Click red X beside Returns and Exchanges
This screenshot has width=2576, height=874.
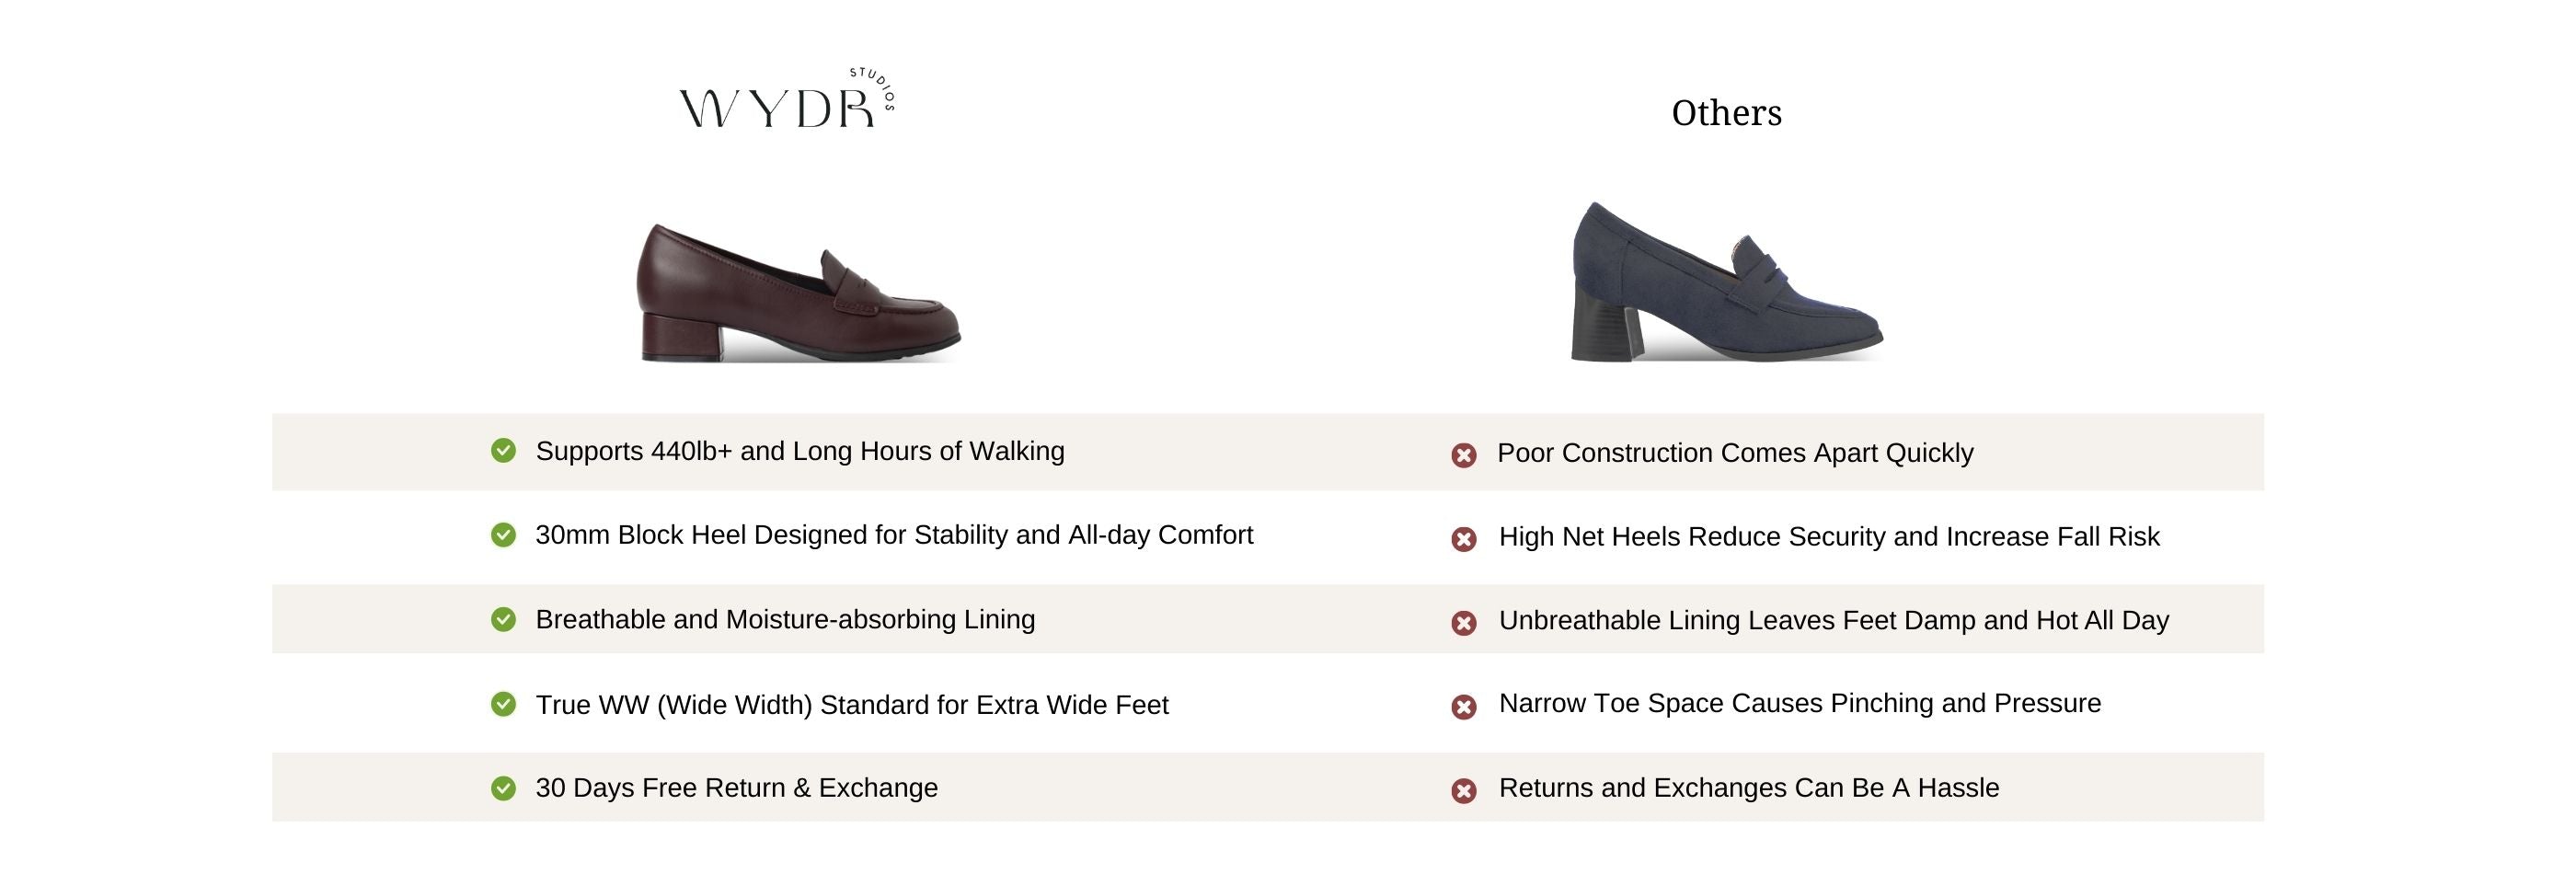pyautogui.click(x=1464, y=792)
